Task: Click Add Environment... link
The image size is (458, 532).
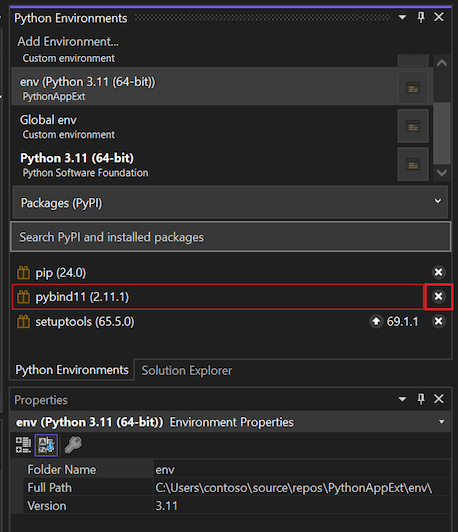Action: (x=68, y=41)
